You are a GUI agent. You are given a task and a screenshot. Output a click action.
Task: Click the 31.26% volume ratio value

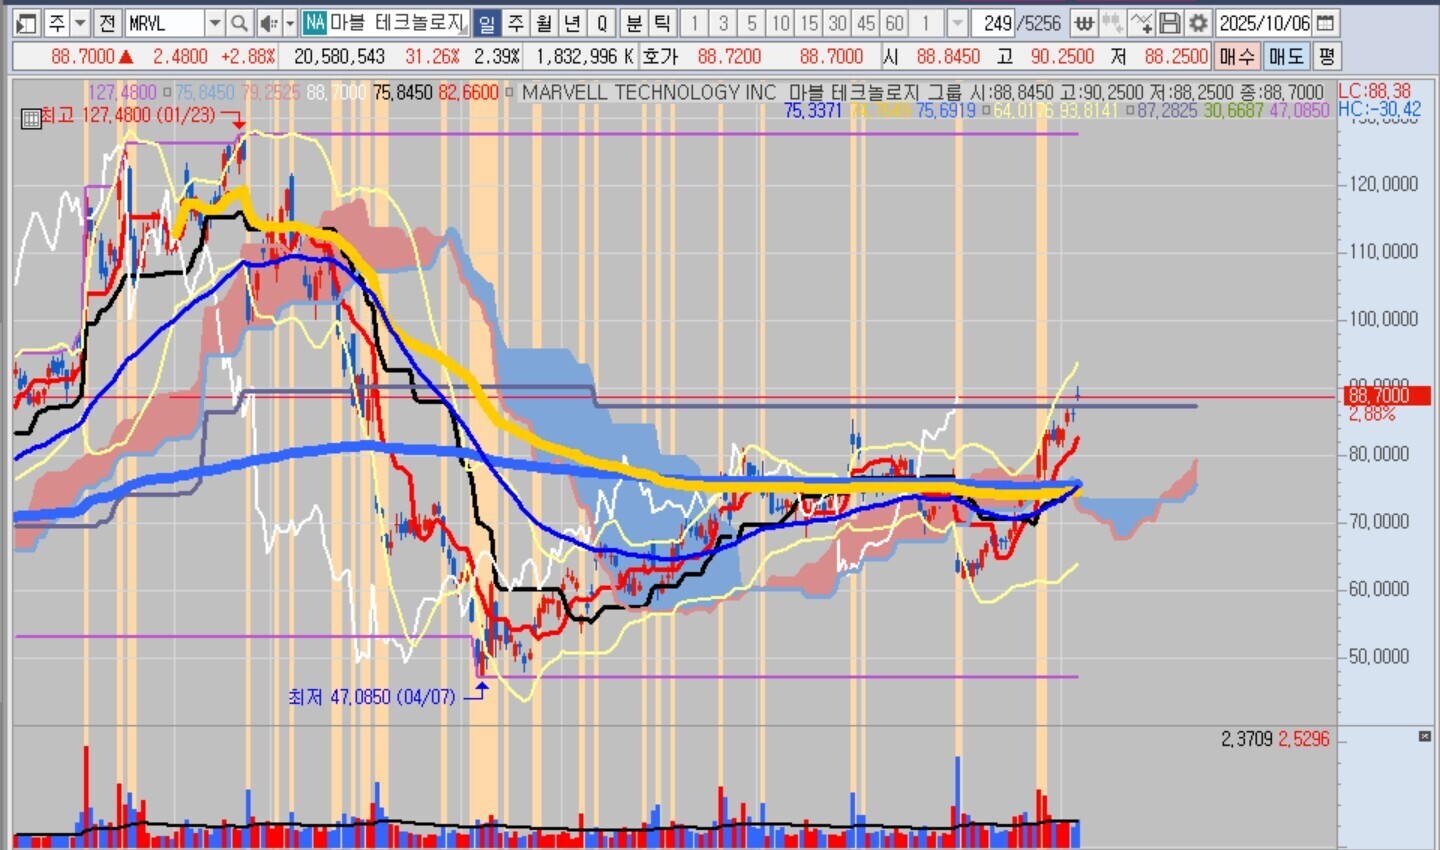[x=432, y=57]
